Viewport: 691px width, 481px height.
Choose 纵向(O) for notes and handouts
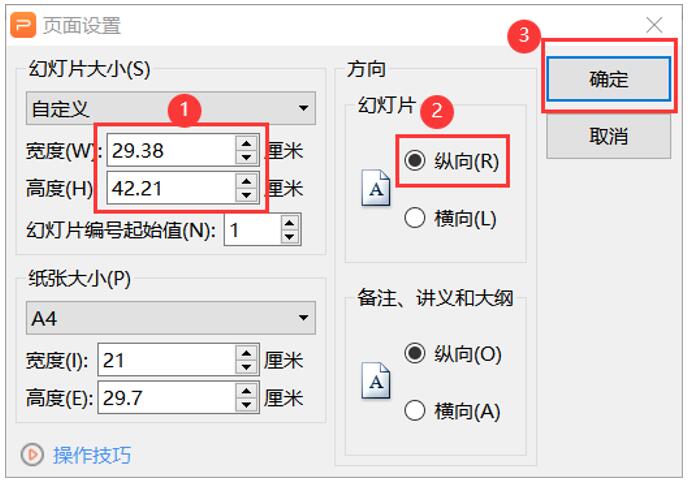pos(415,353)
